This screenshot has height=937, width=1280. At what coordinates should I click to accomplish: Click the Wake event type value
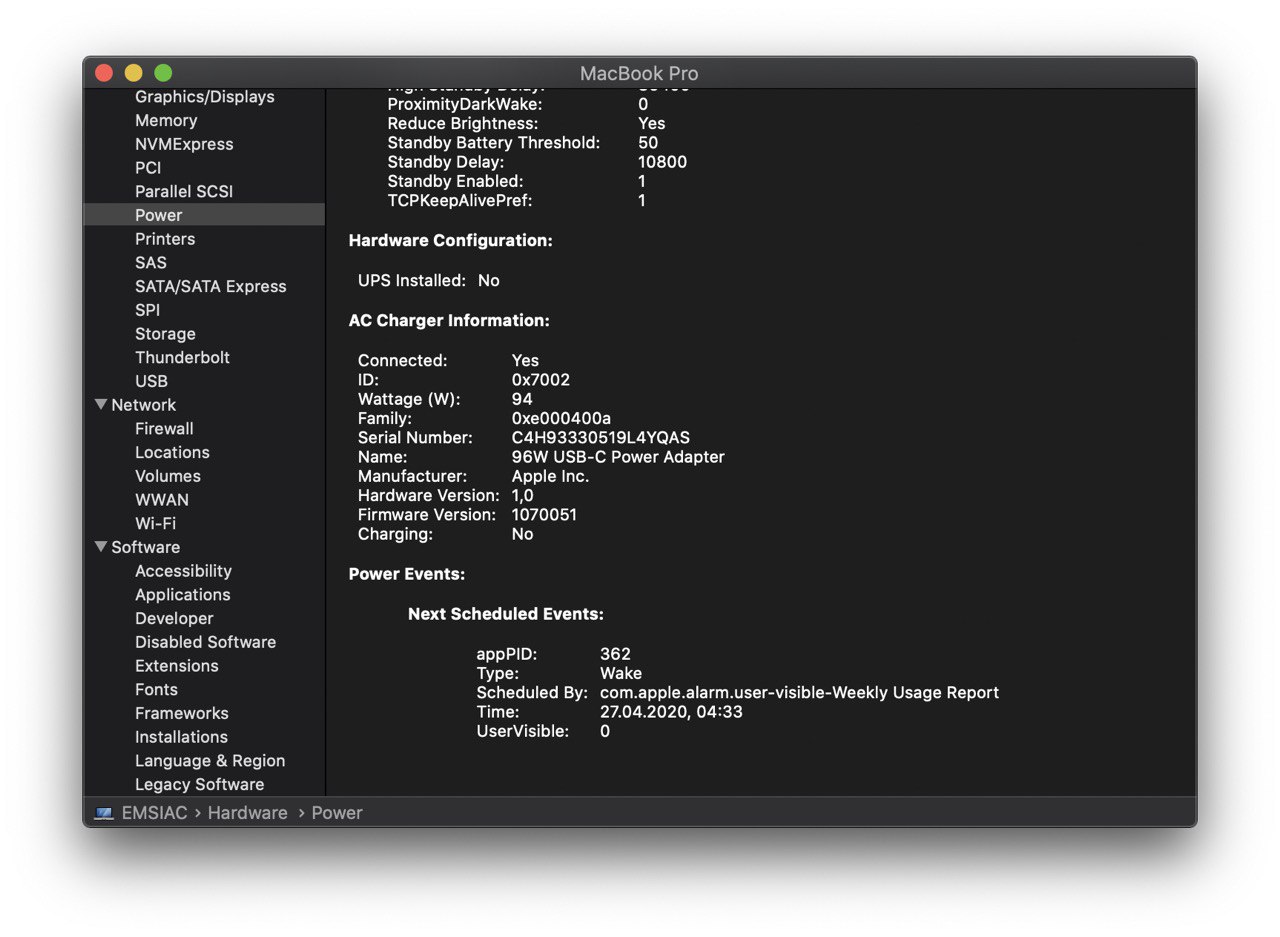[621, 674]
